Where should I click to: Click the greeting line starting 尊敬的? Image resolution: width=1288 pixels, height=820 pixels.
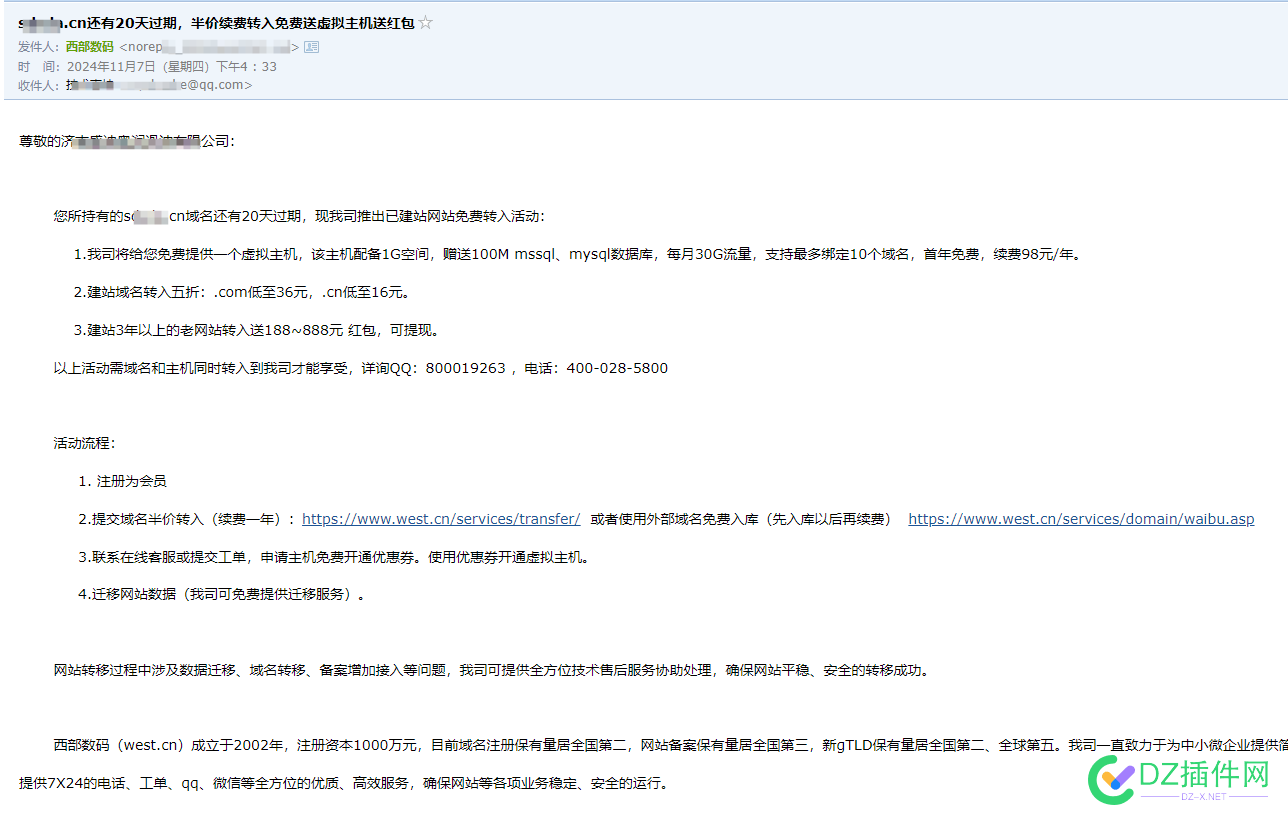tap(127, 141)
